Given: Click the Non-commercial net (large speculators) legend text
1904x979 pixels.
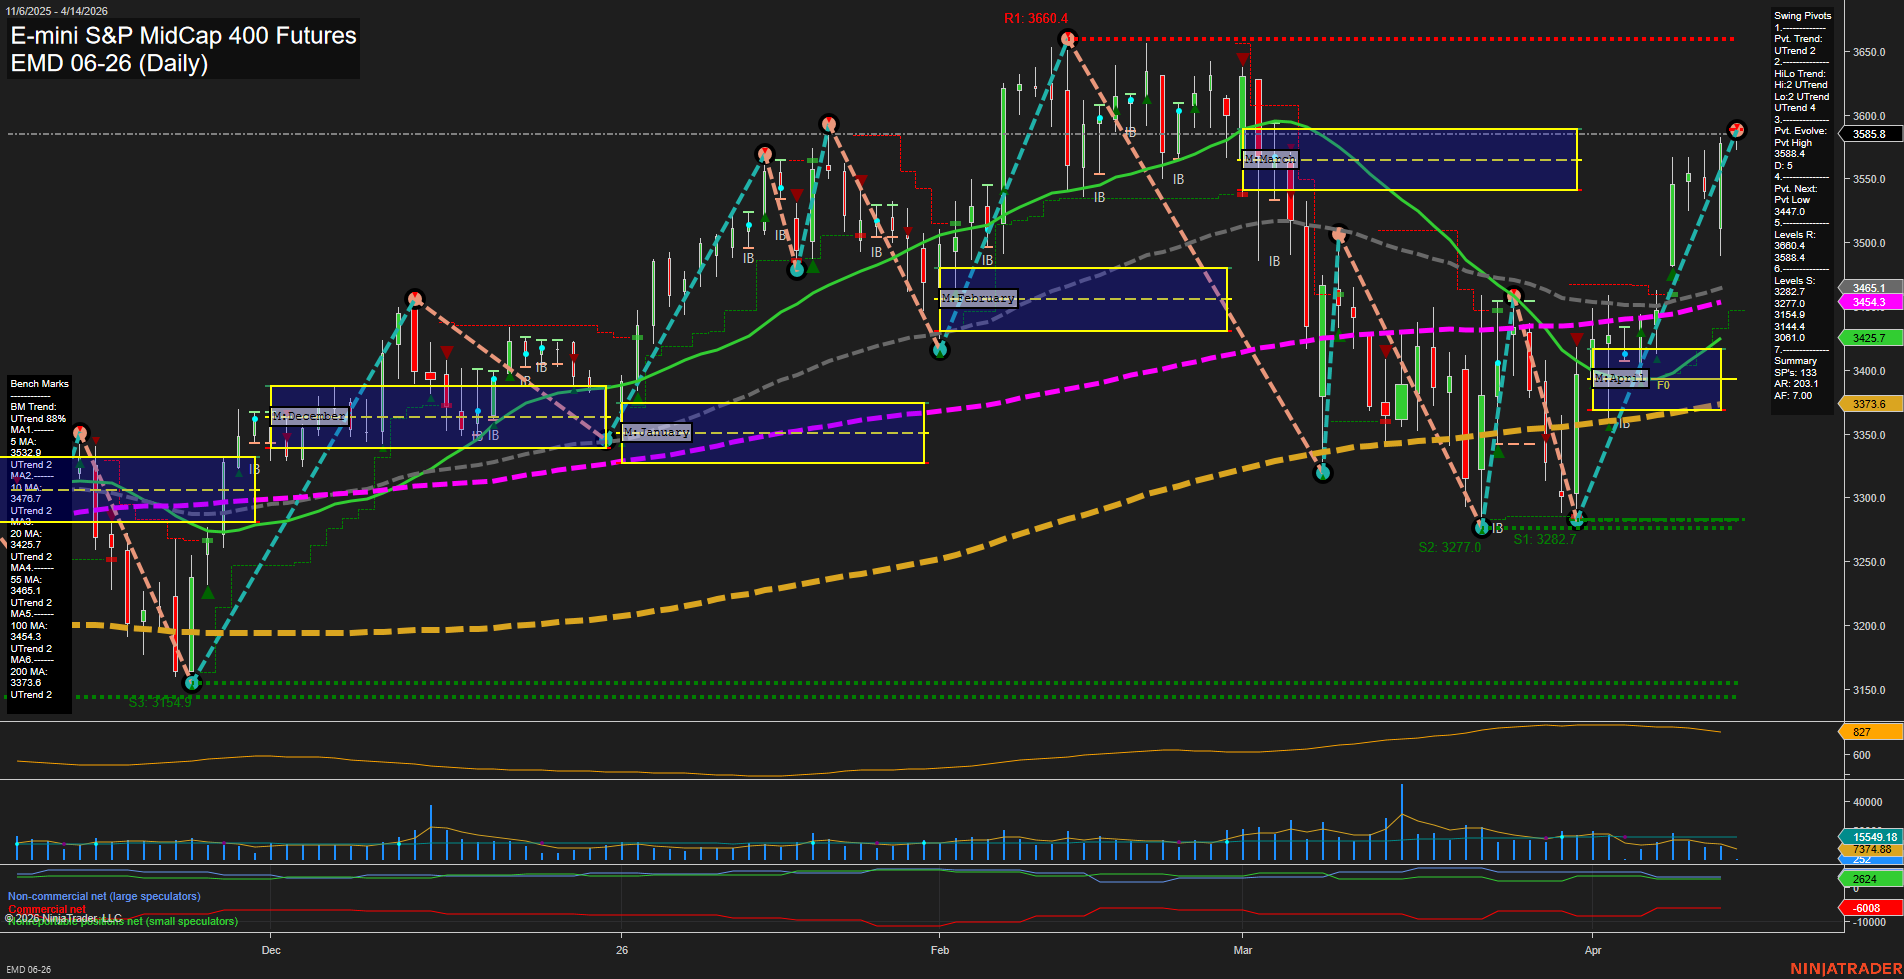Looking at the screenshot, I should pos(102,896).
